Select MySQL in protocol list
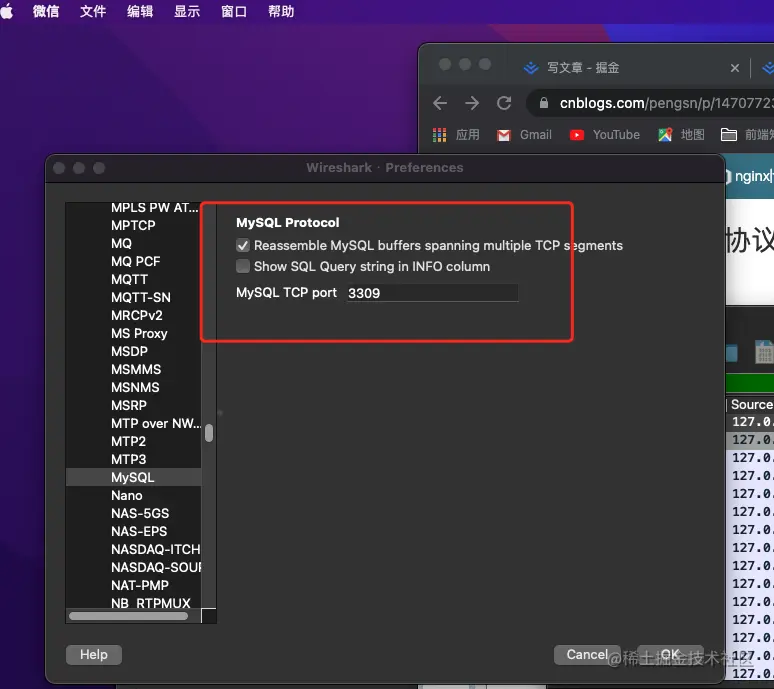The height and width of the screenshot is (689, 774). click(x=133, y=477)
